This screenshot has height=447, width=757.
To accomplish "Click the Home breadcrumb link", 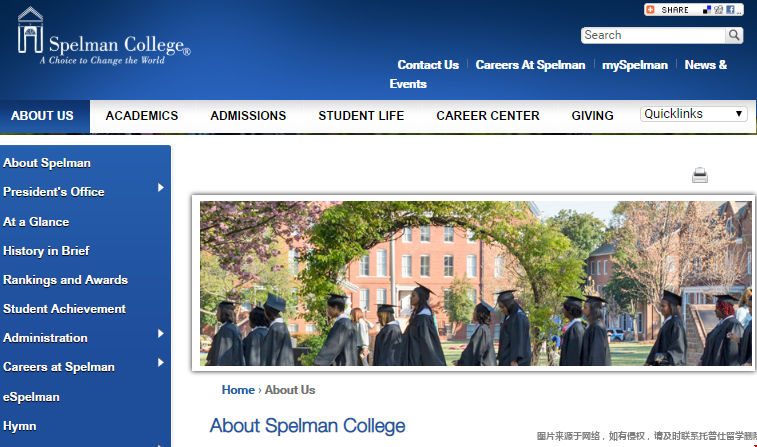I will [x=238, y=390].
